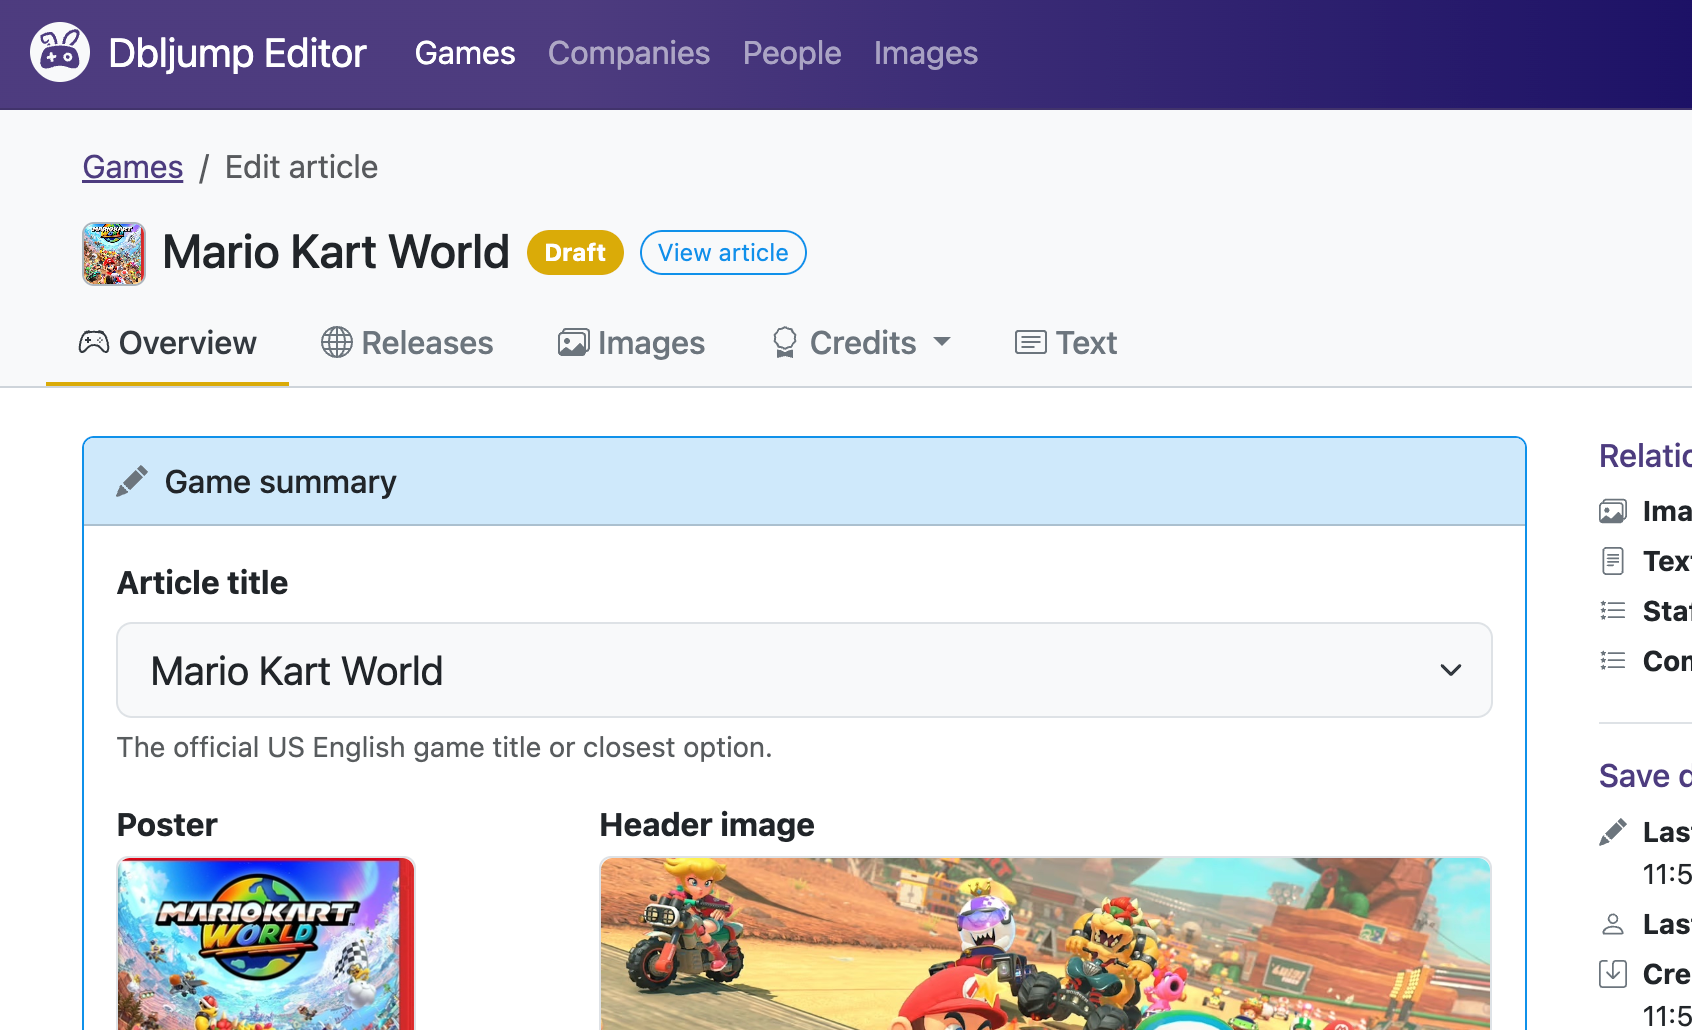
Task: Open People in the top navigation
Action: point(792,53)
